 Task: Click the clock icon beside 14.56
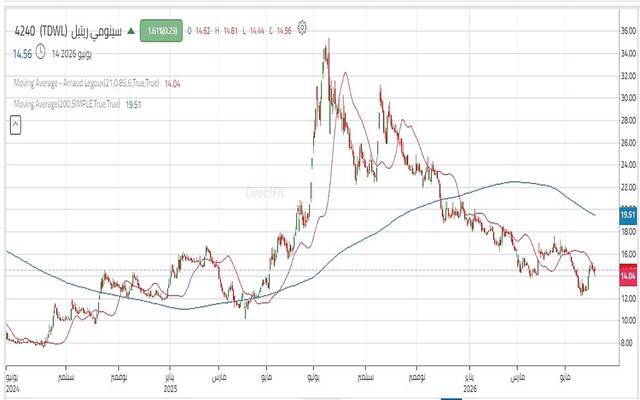coord(40,52)
